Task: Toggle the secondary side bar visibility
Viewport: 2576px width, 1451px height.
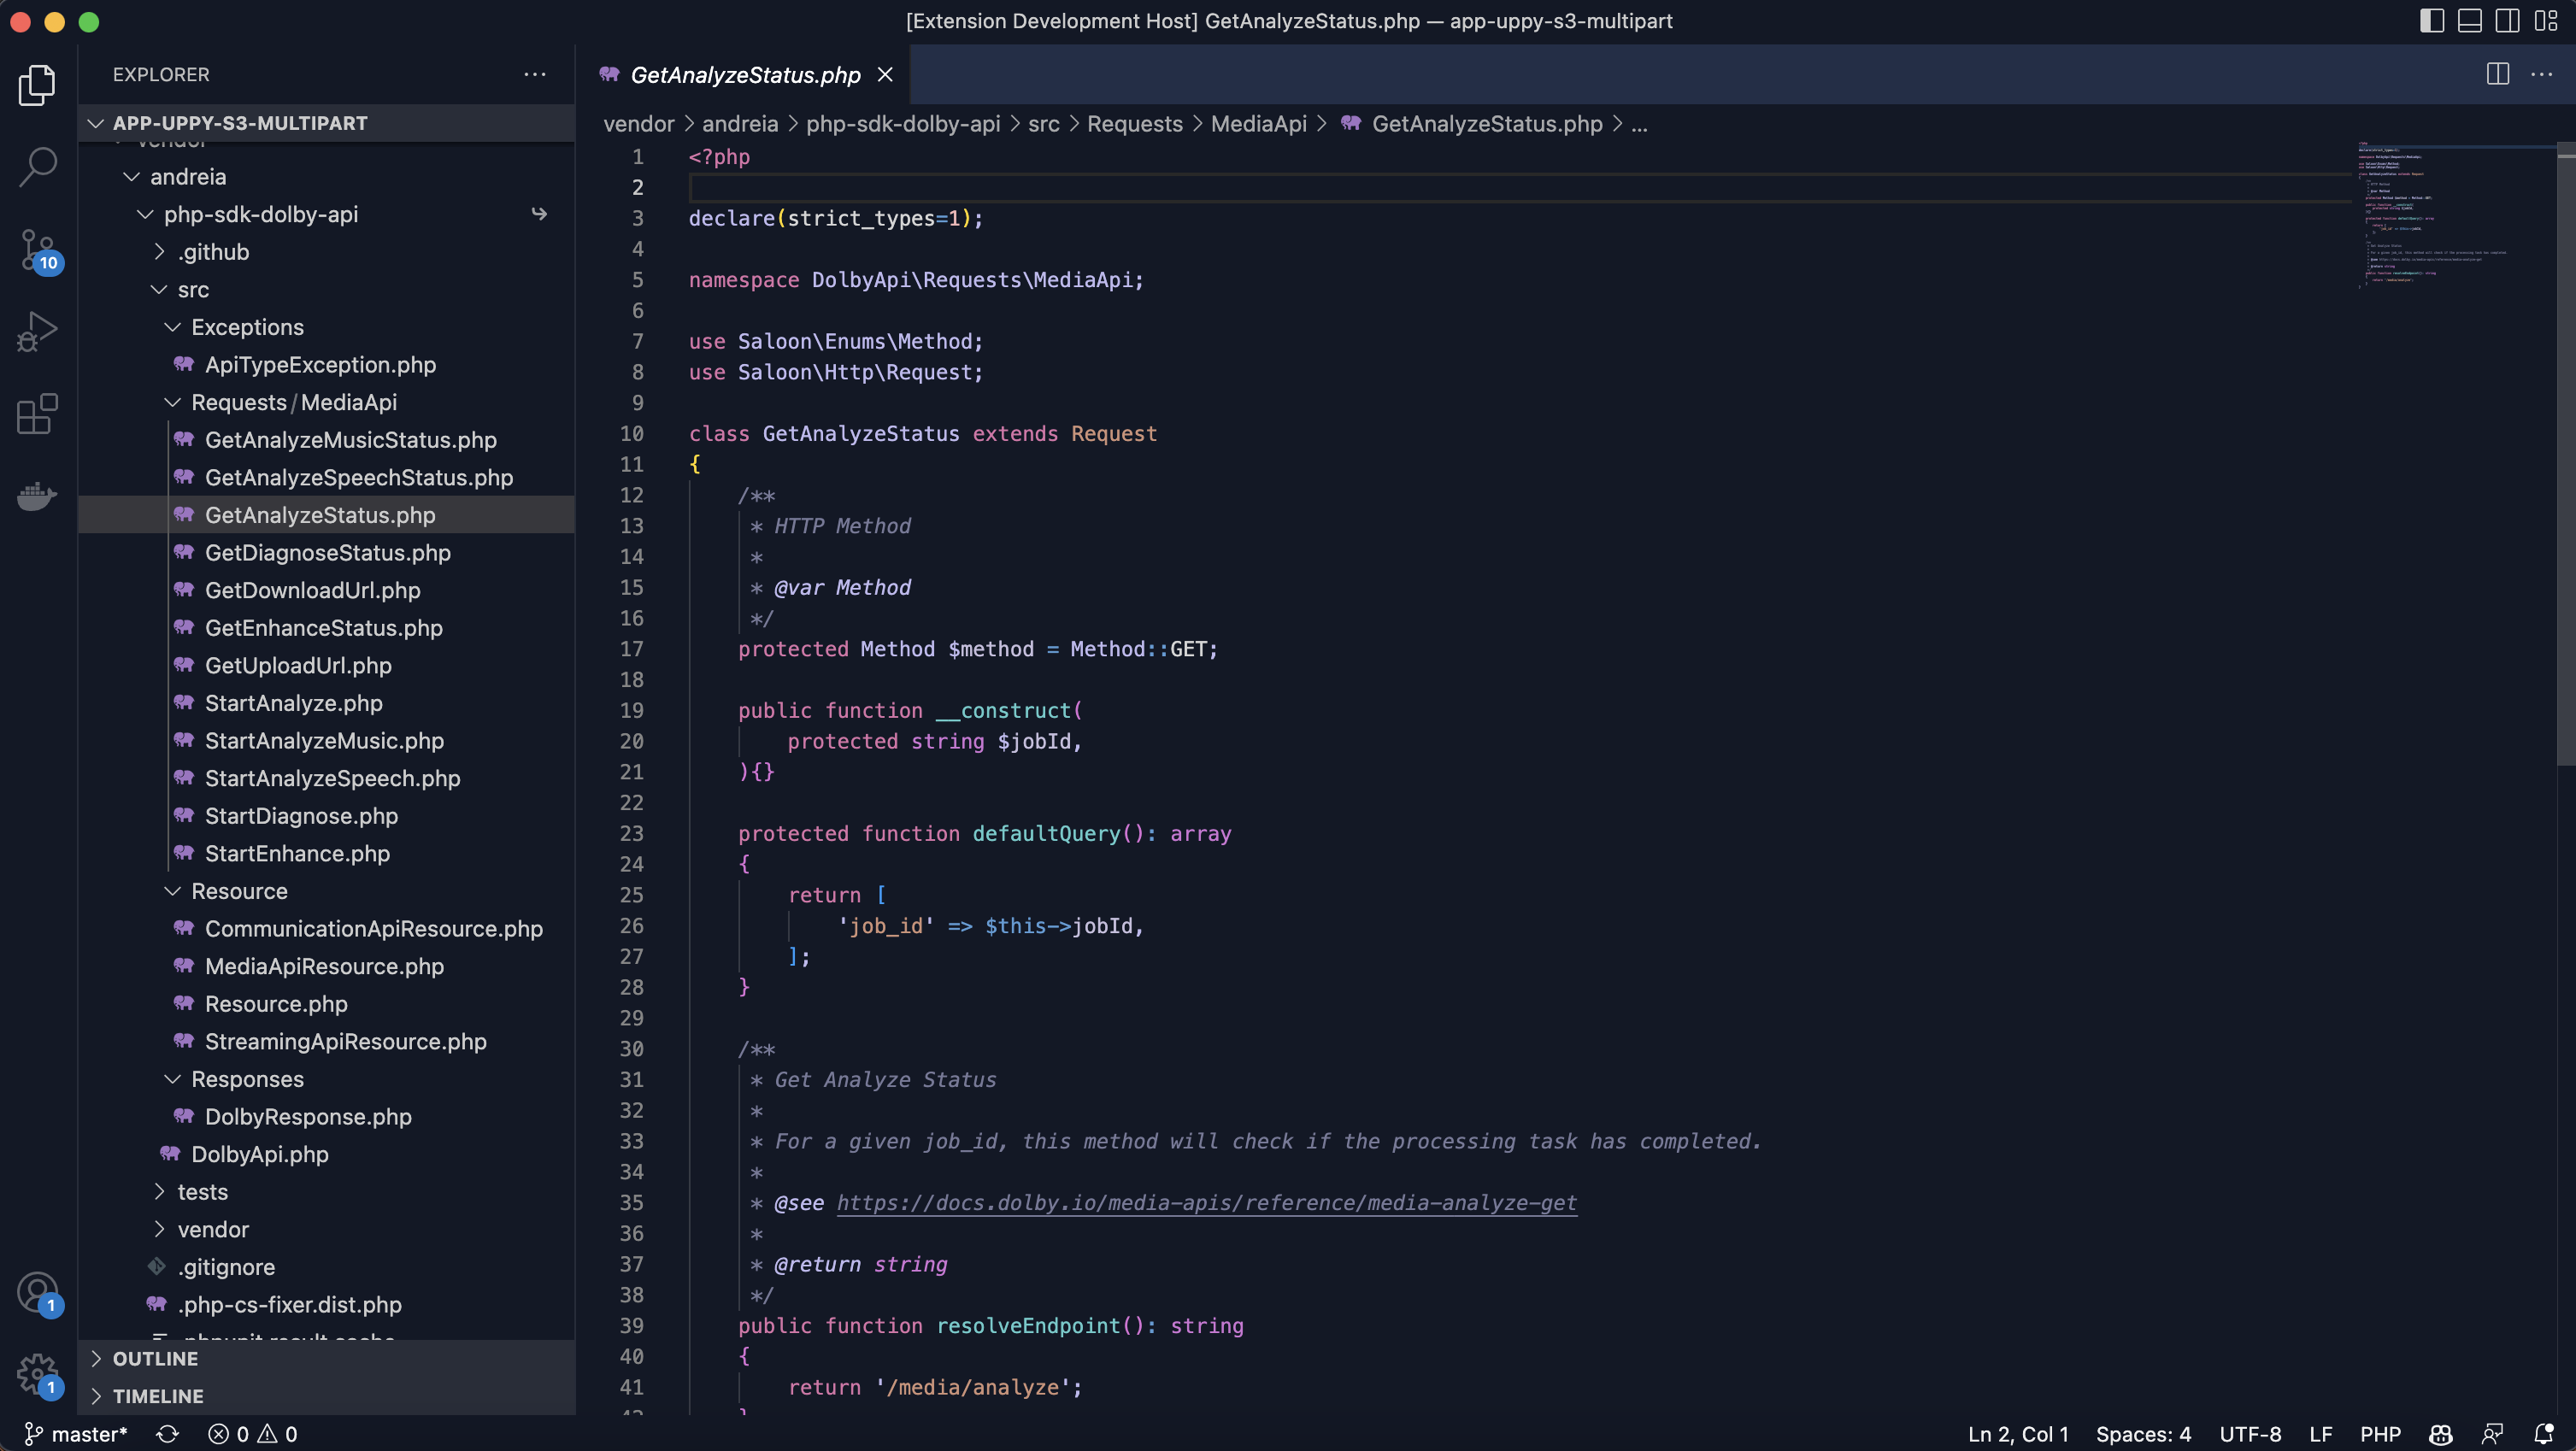Action: (x=2507, y=21)
